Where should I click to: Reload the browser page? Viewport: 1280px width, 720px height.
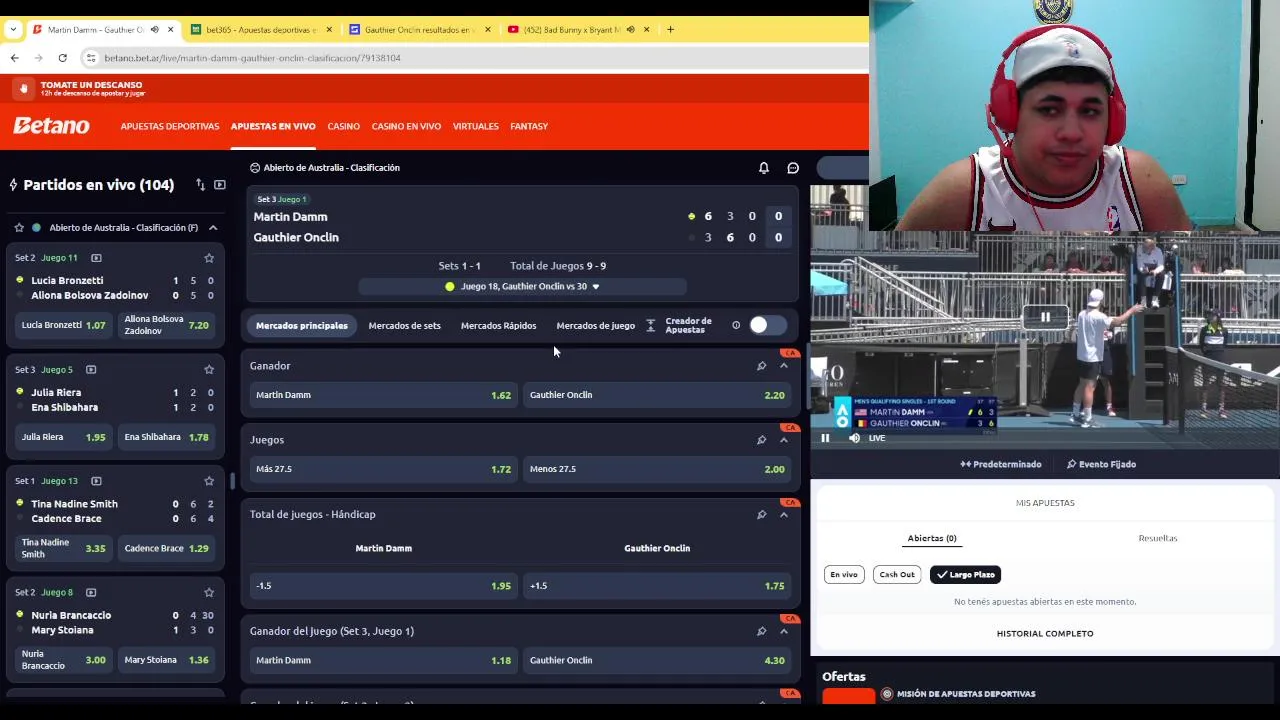point(62,58)
